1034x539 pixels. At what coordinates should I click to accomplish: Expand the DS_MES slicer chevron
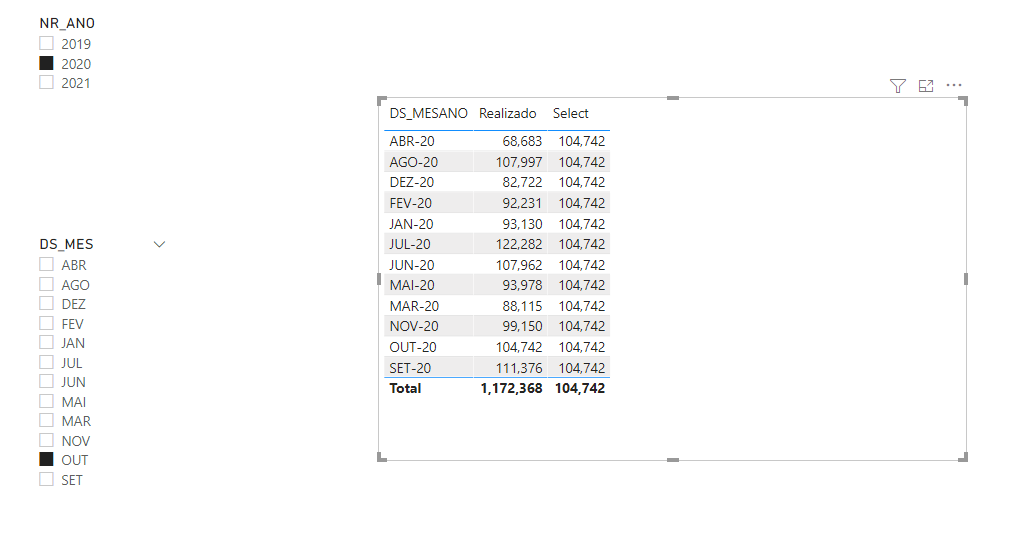point(159,244)
